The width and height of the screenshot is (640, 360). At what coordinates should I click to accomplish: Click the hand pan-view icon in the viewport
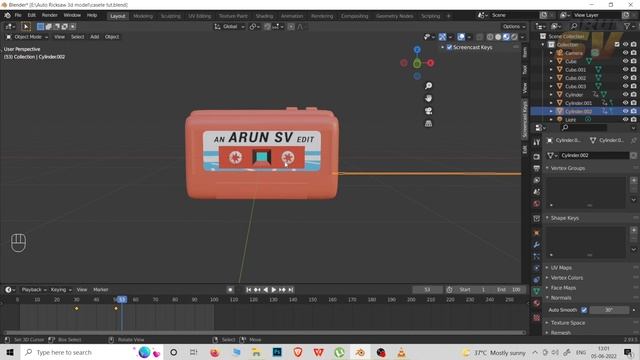tap(428, 98)
